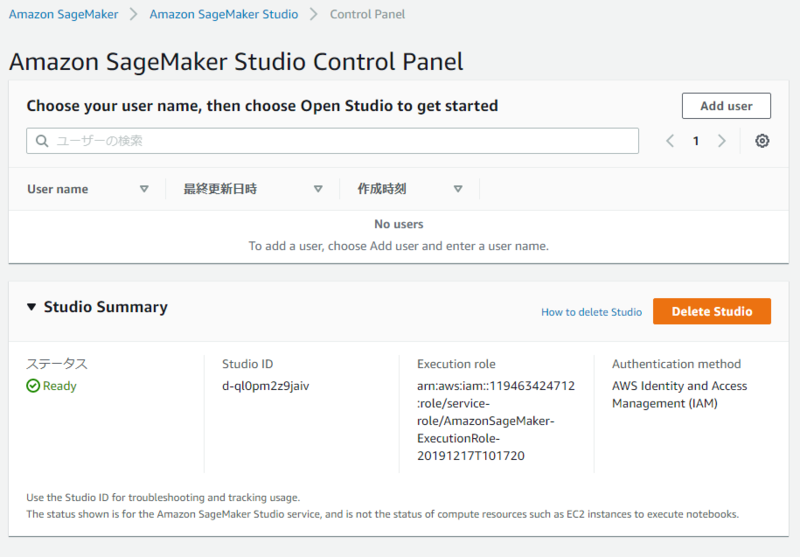Sort by 最終更新日時 column arrow
Viewport: 800px width, 557px height.
pyautogui.click(x=318, y=189)
